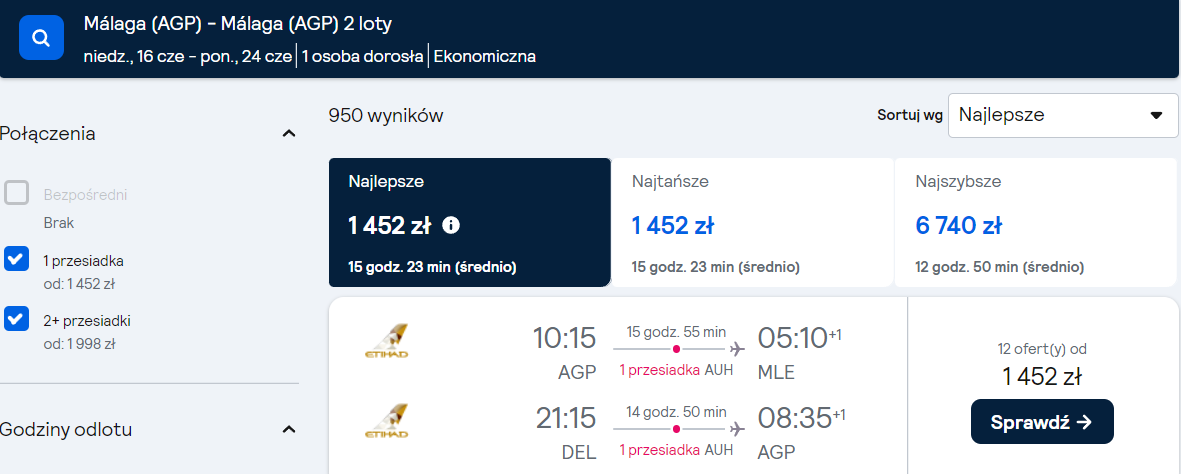Uncheck the 2+ przesiadki checkbox
This screenshot has height=474, width=1181.
tap(17, 318)
